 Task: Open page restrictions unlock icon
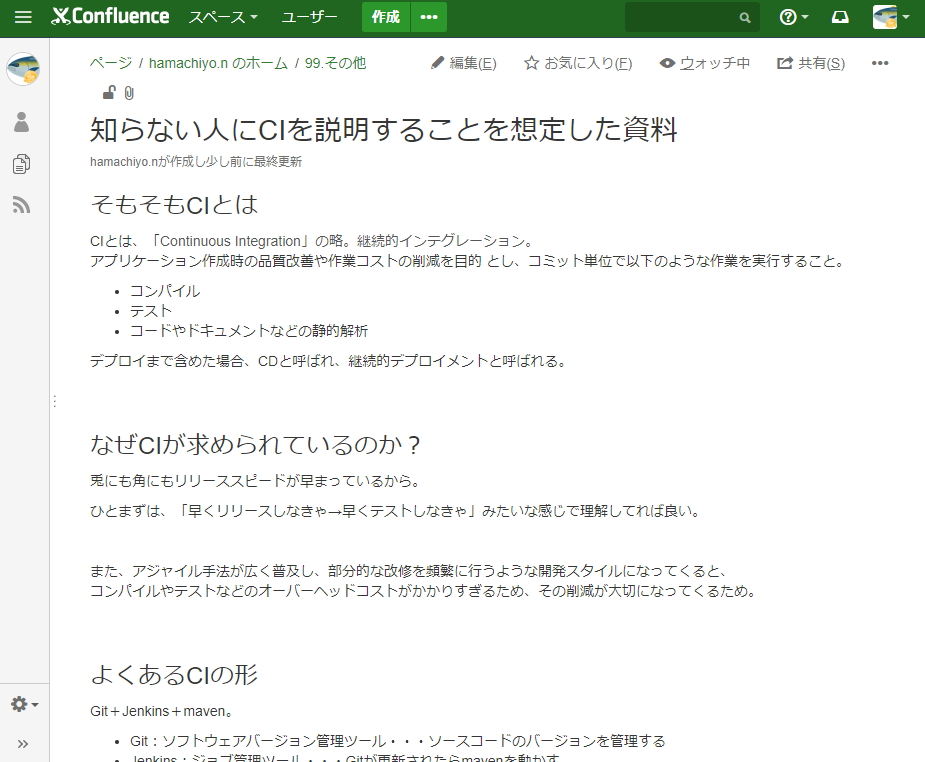pos(109,93)
